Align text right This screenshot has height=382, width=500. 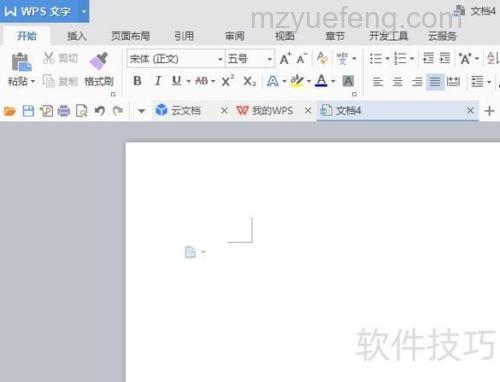[x=417, y=81]
